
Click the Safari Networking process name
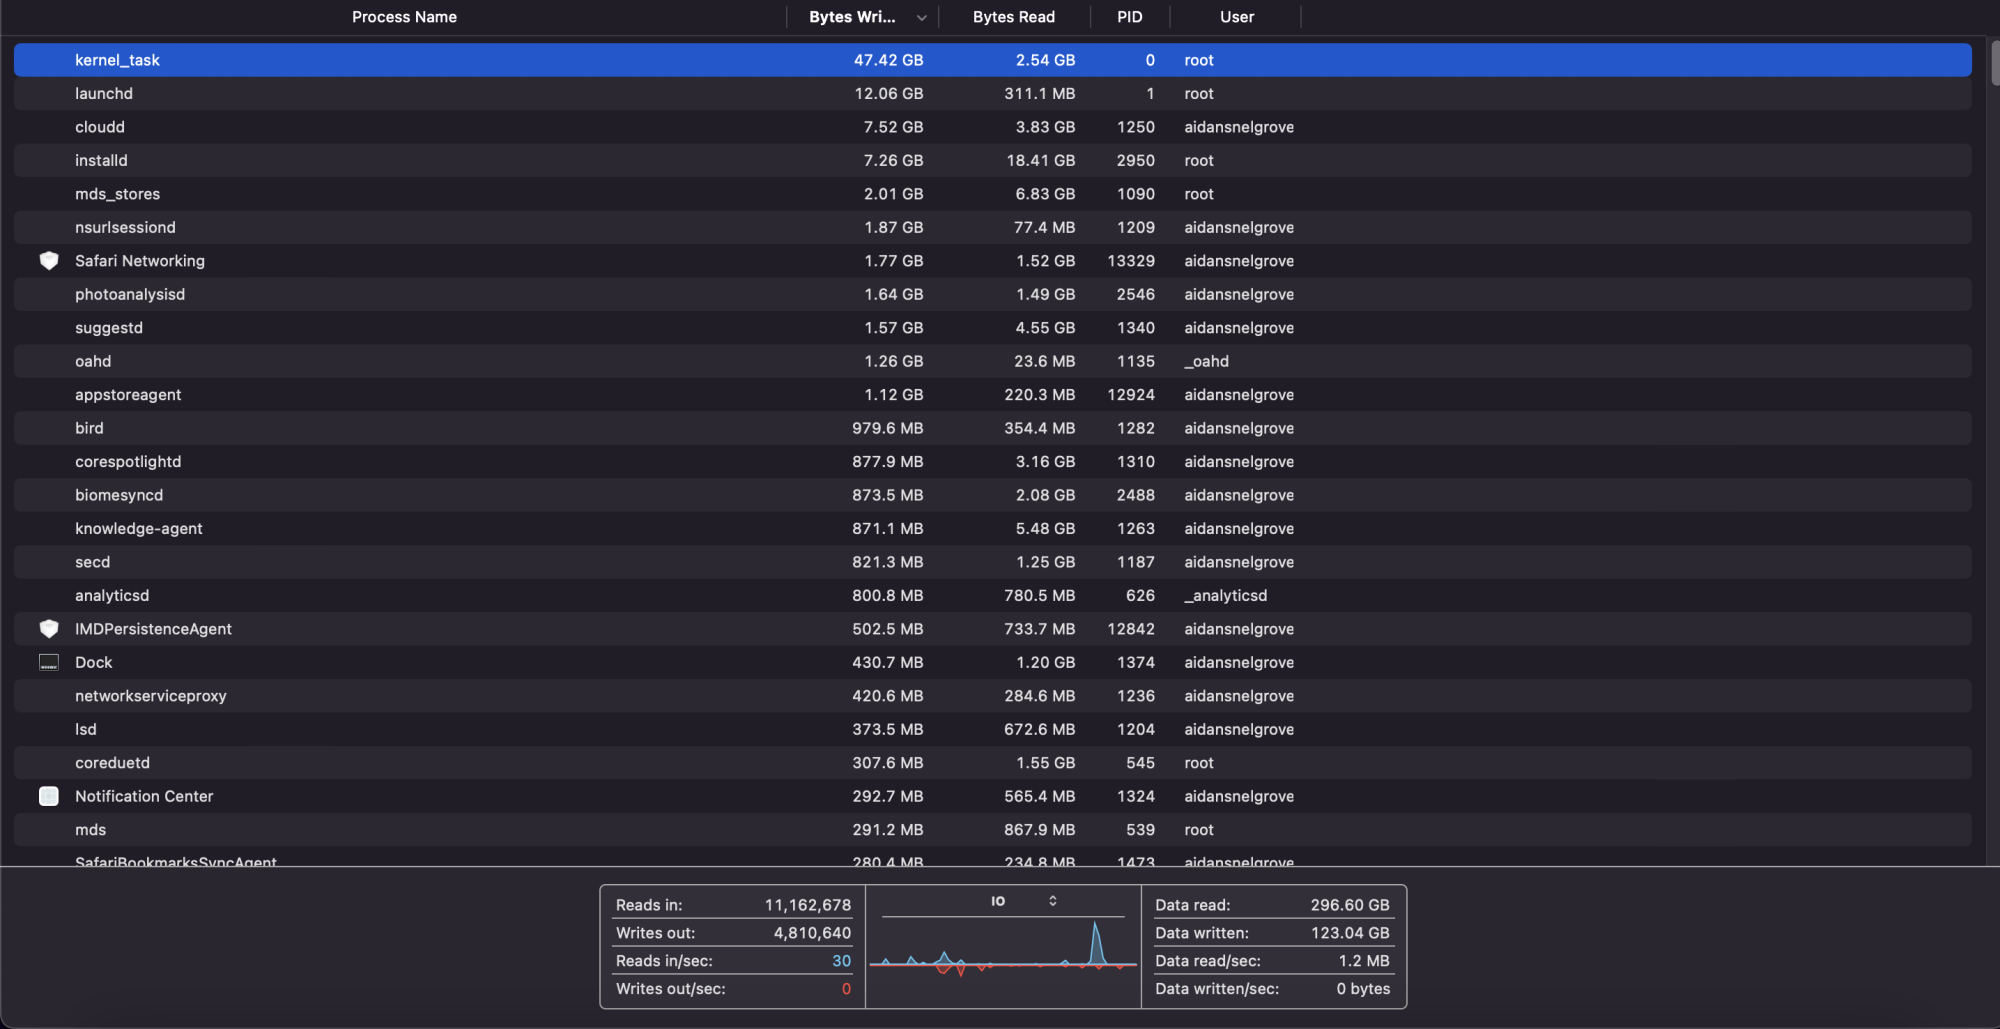pos(140,261)
